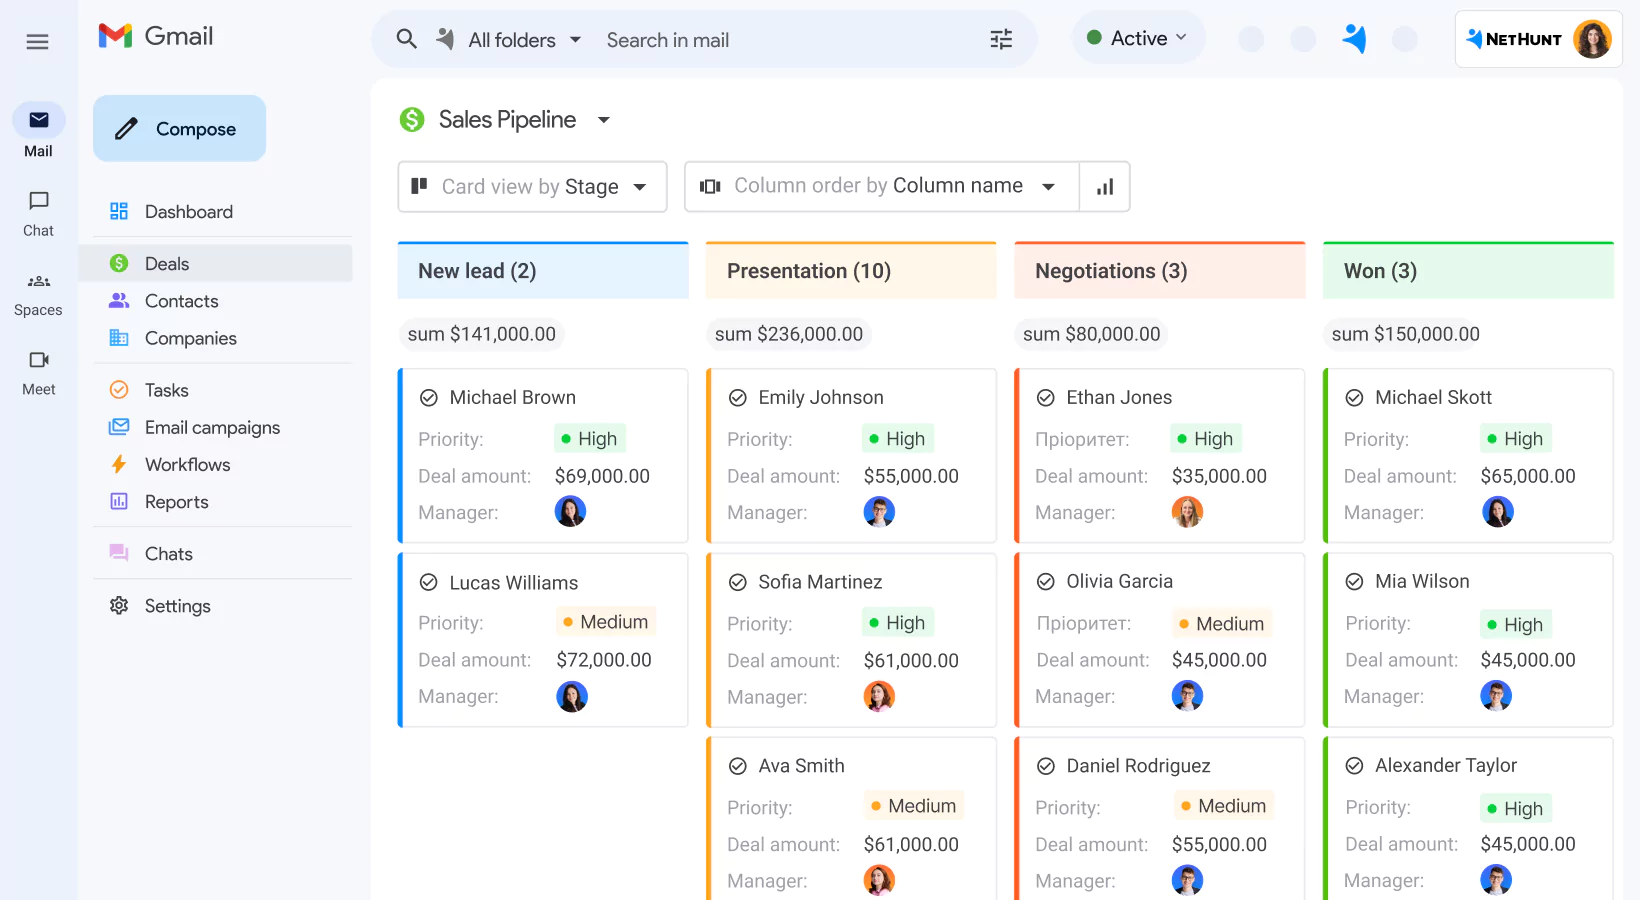Switch to the Chat section
The image size is (1640, 900).
point(38,213)
